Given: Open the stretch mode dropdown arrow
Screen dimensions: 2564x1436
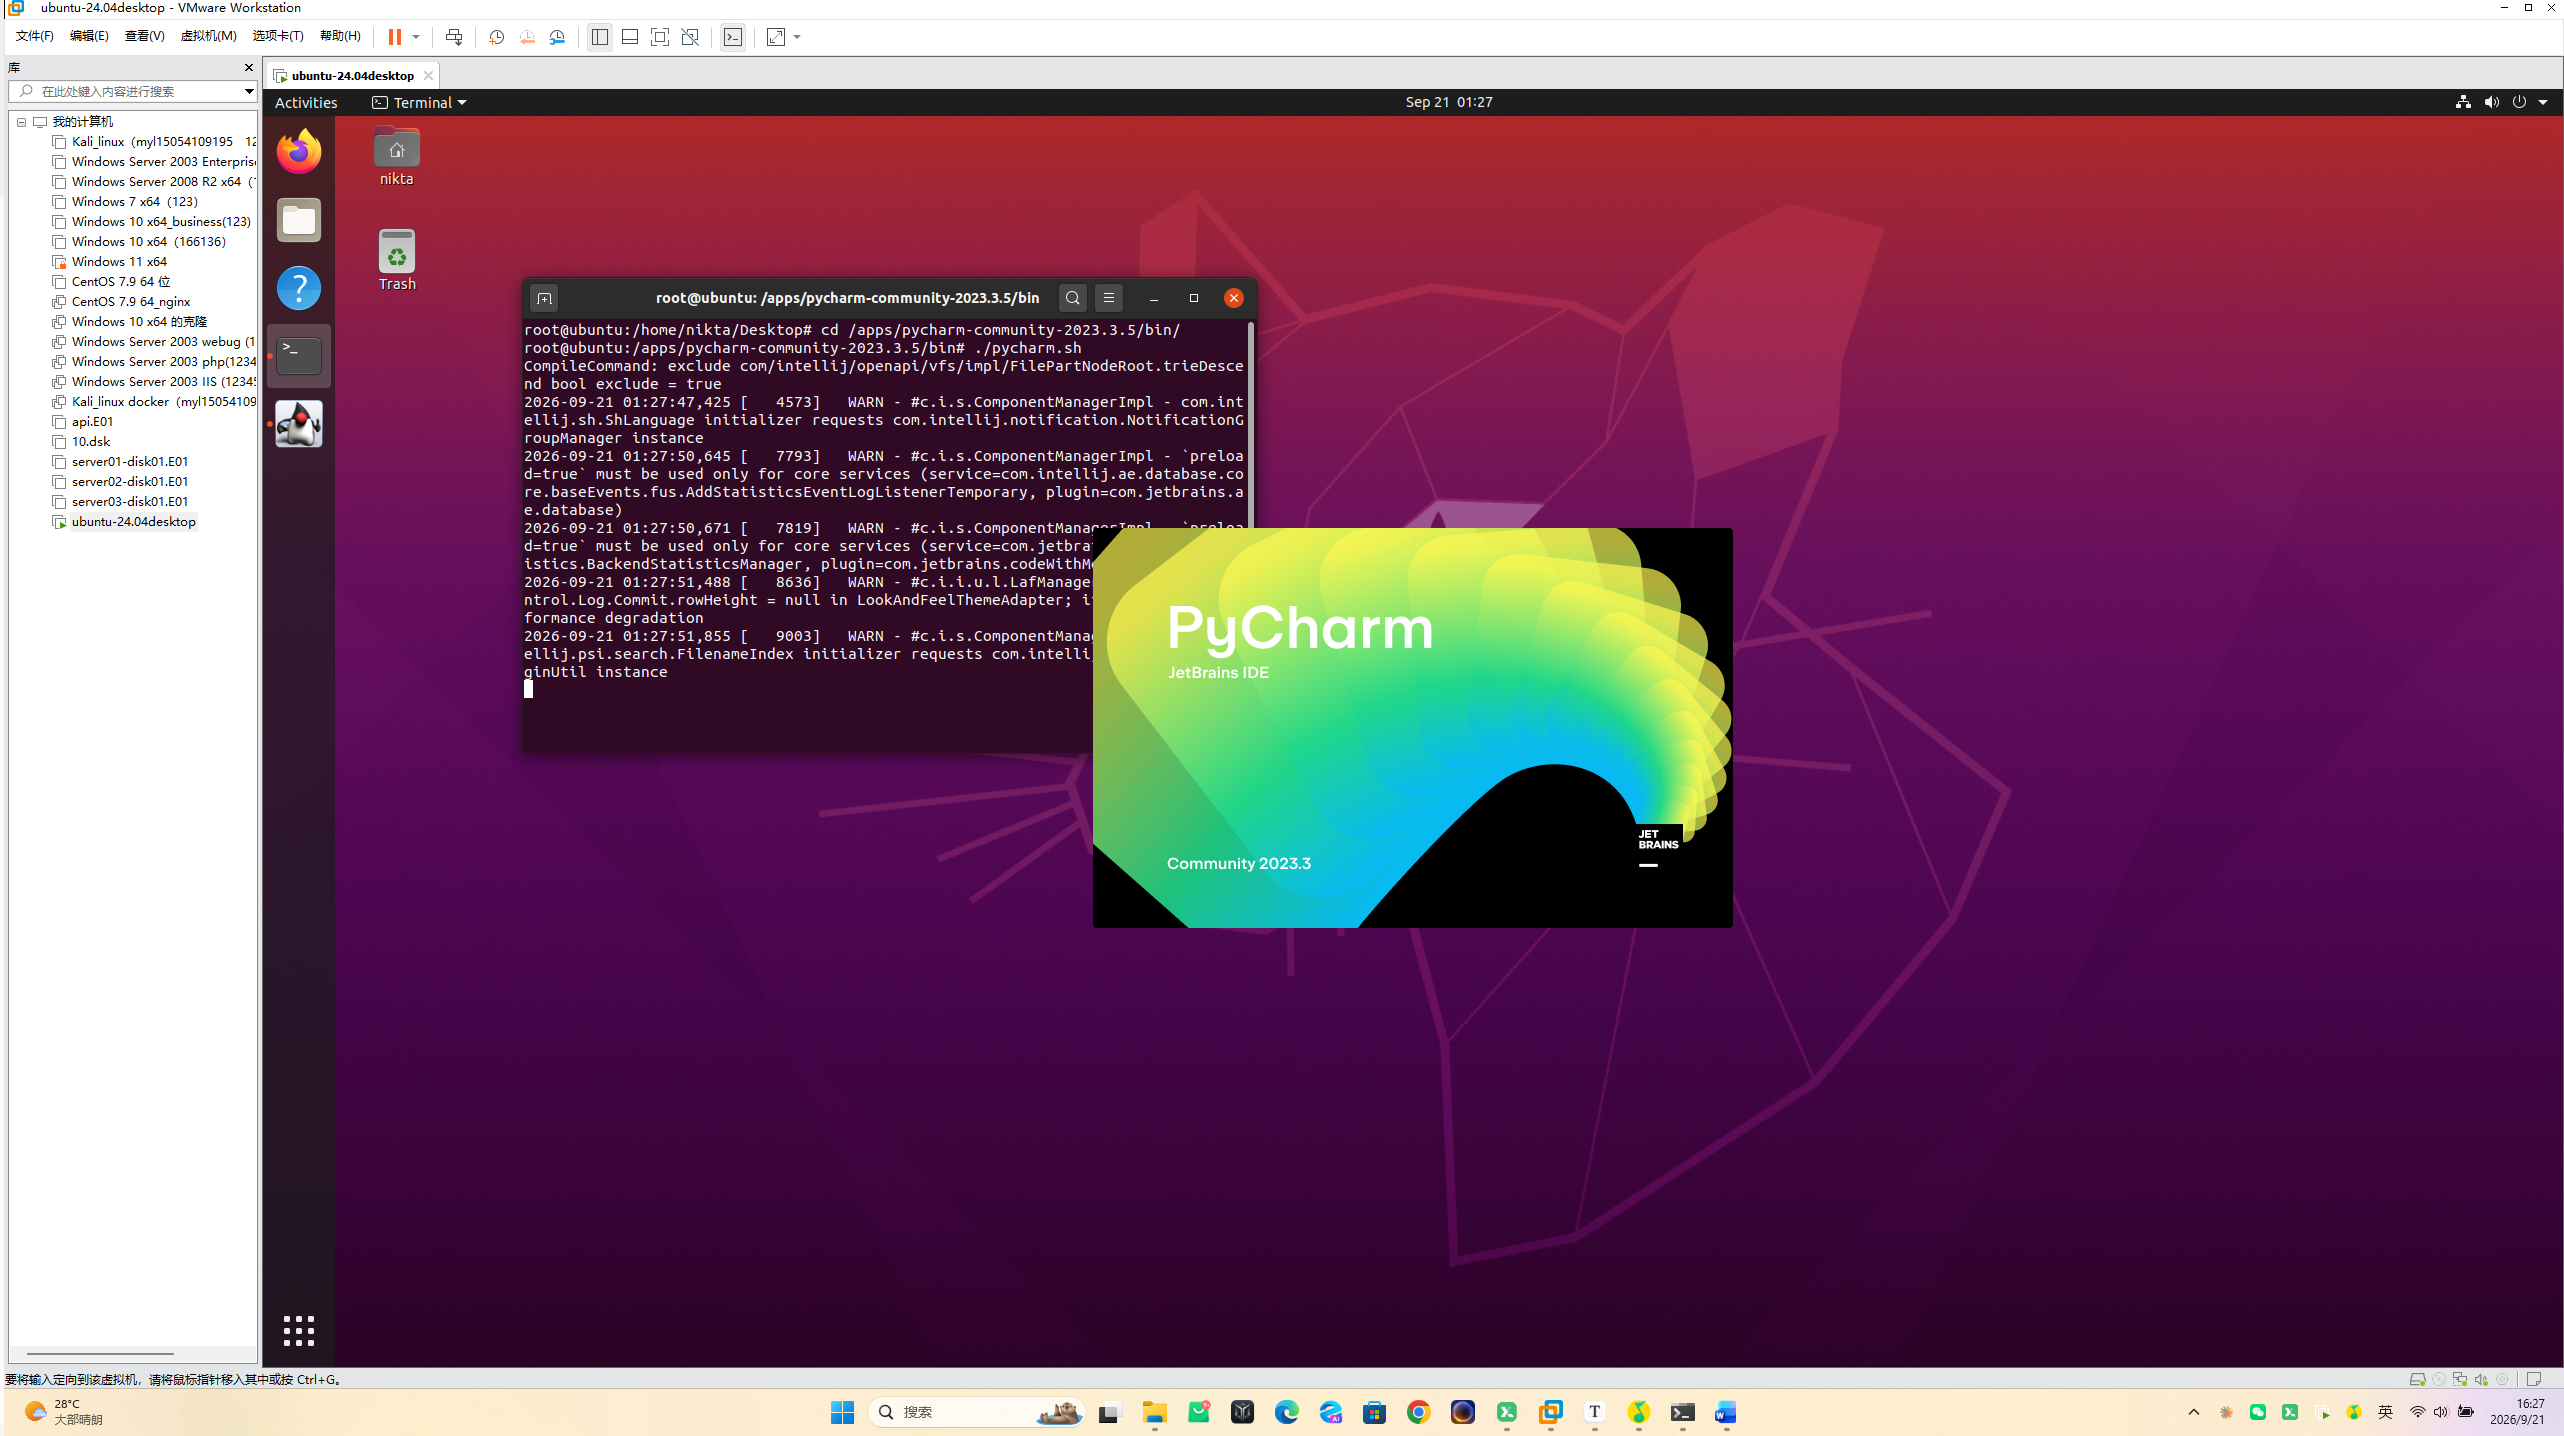Looking at the screenshot, I should [x=797, y=37].
